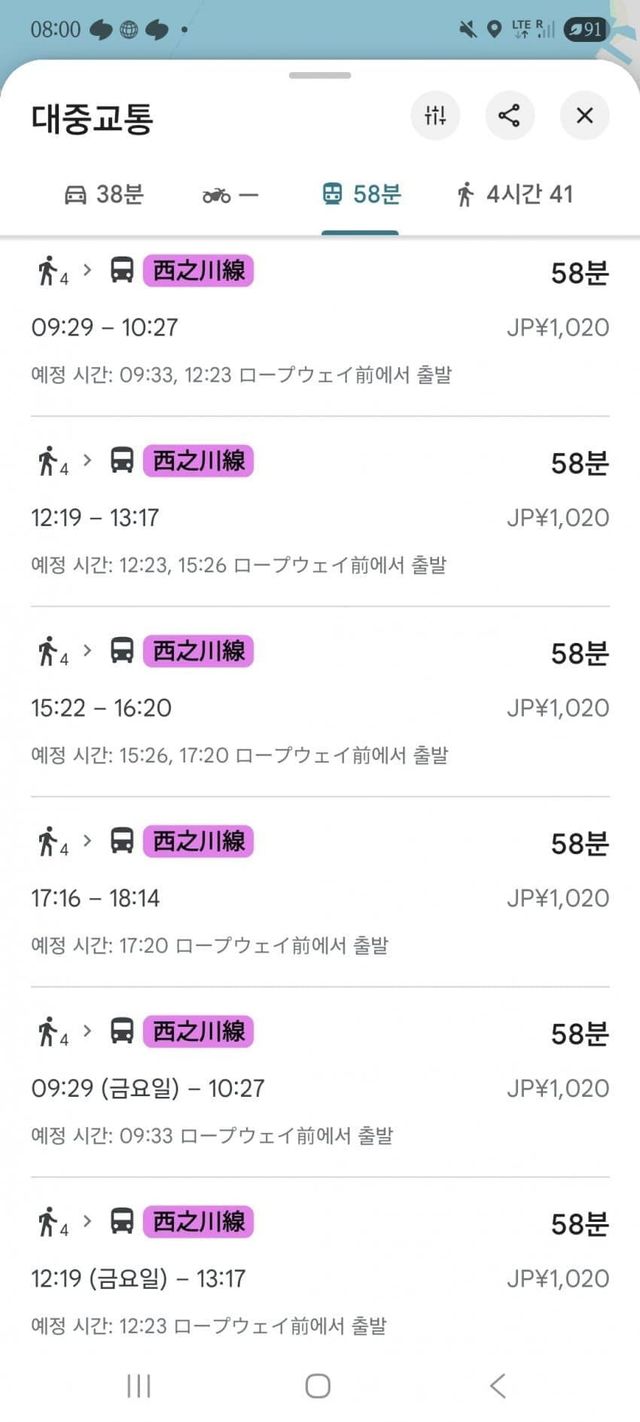
Task: Close the 대중교통 transit panel
Action: coord(585,116)
